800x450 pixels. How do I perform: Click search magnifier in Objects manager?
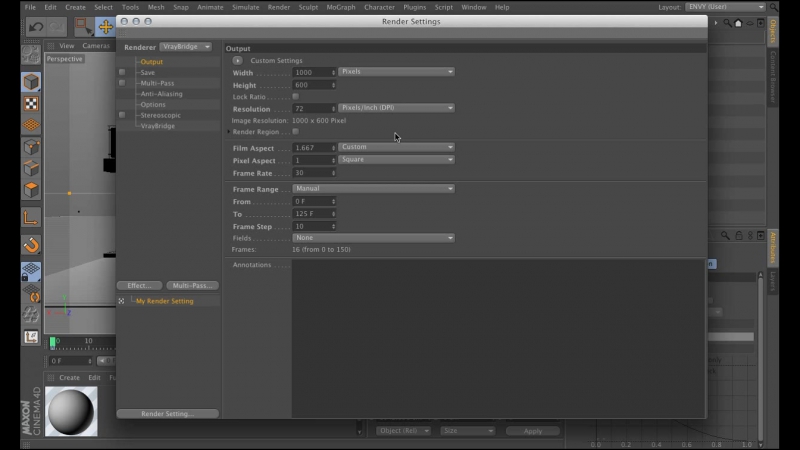tap(727, 23)
